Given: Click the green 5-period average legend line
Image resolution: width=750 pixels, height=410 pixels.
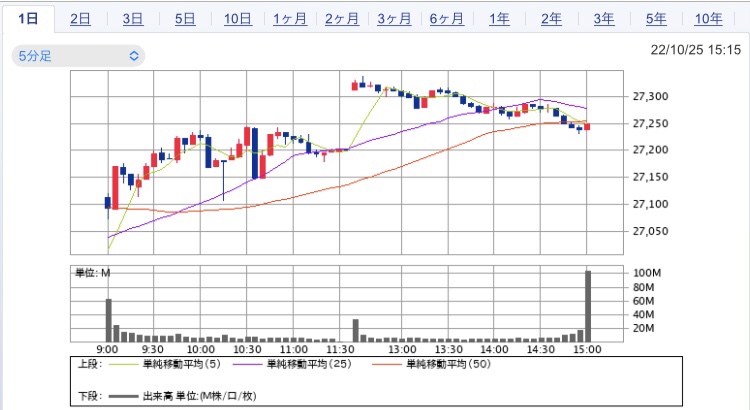Looking at the screenshot, I should [123, 365].
